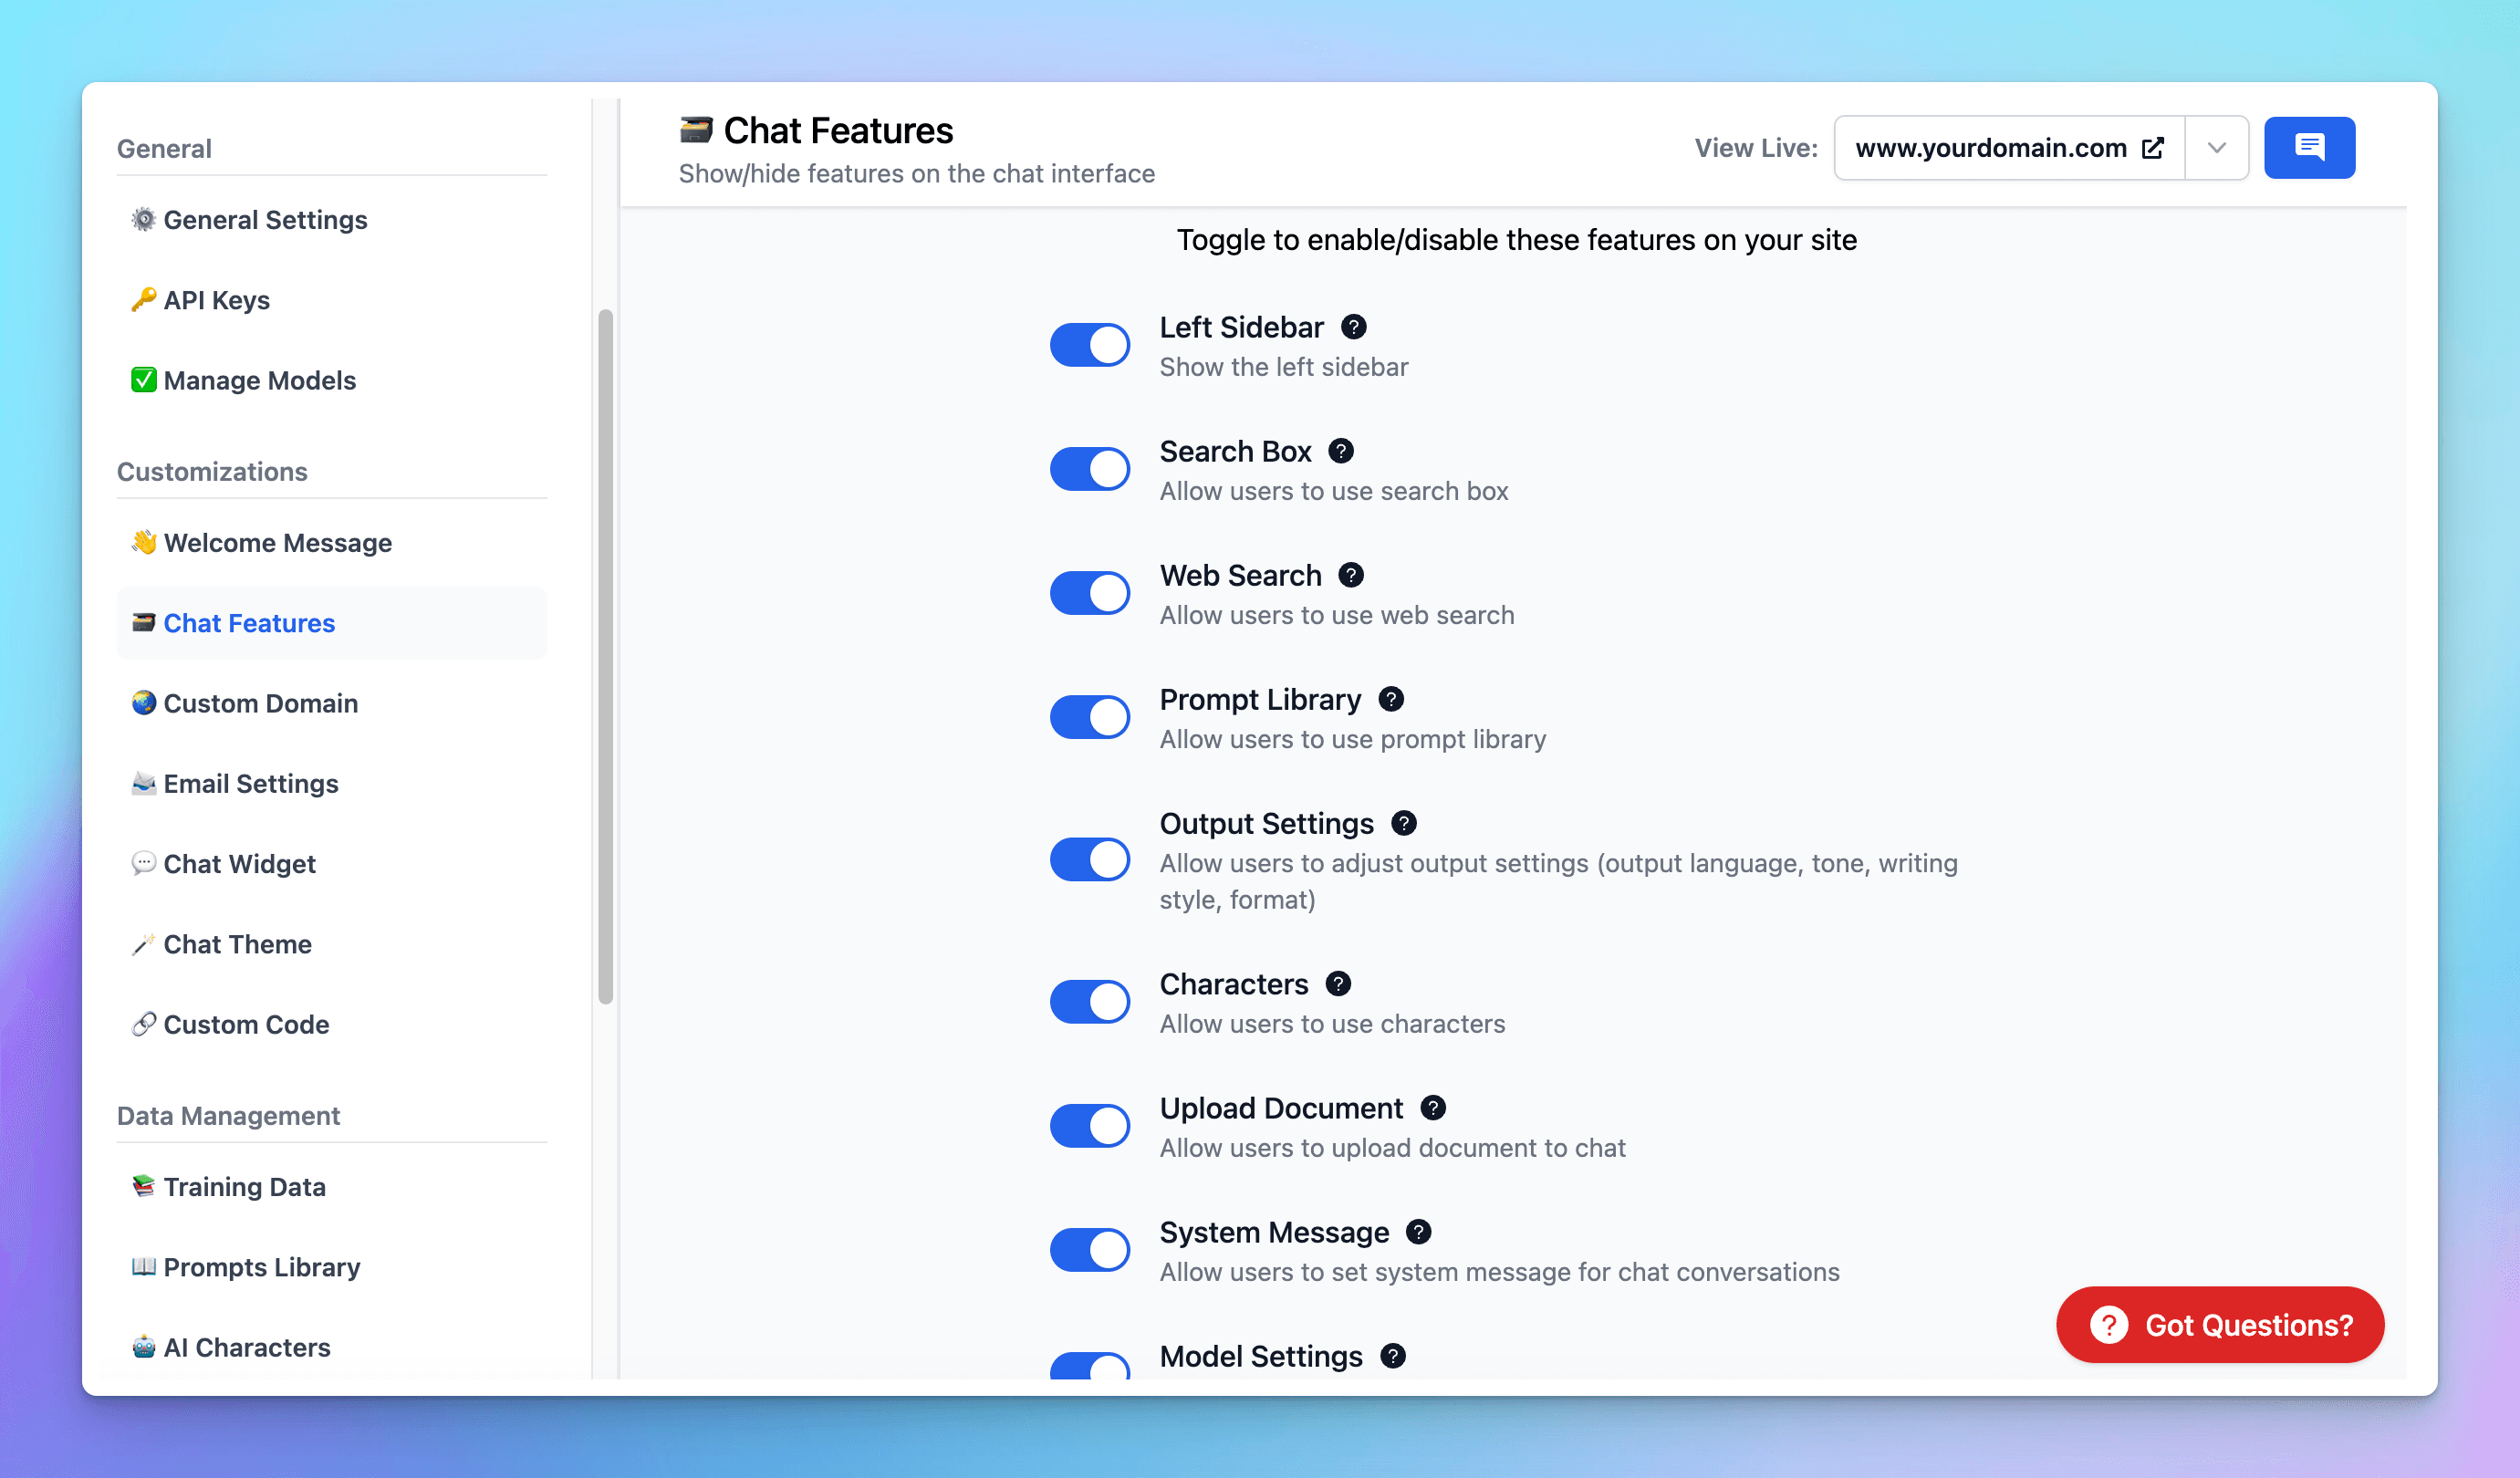This screenshot has width=2520, height=1478.
Task: Open Chat Theme via wand icon
Action: coord(143,943)
